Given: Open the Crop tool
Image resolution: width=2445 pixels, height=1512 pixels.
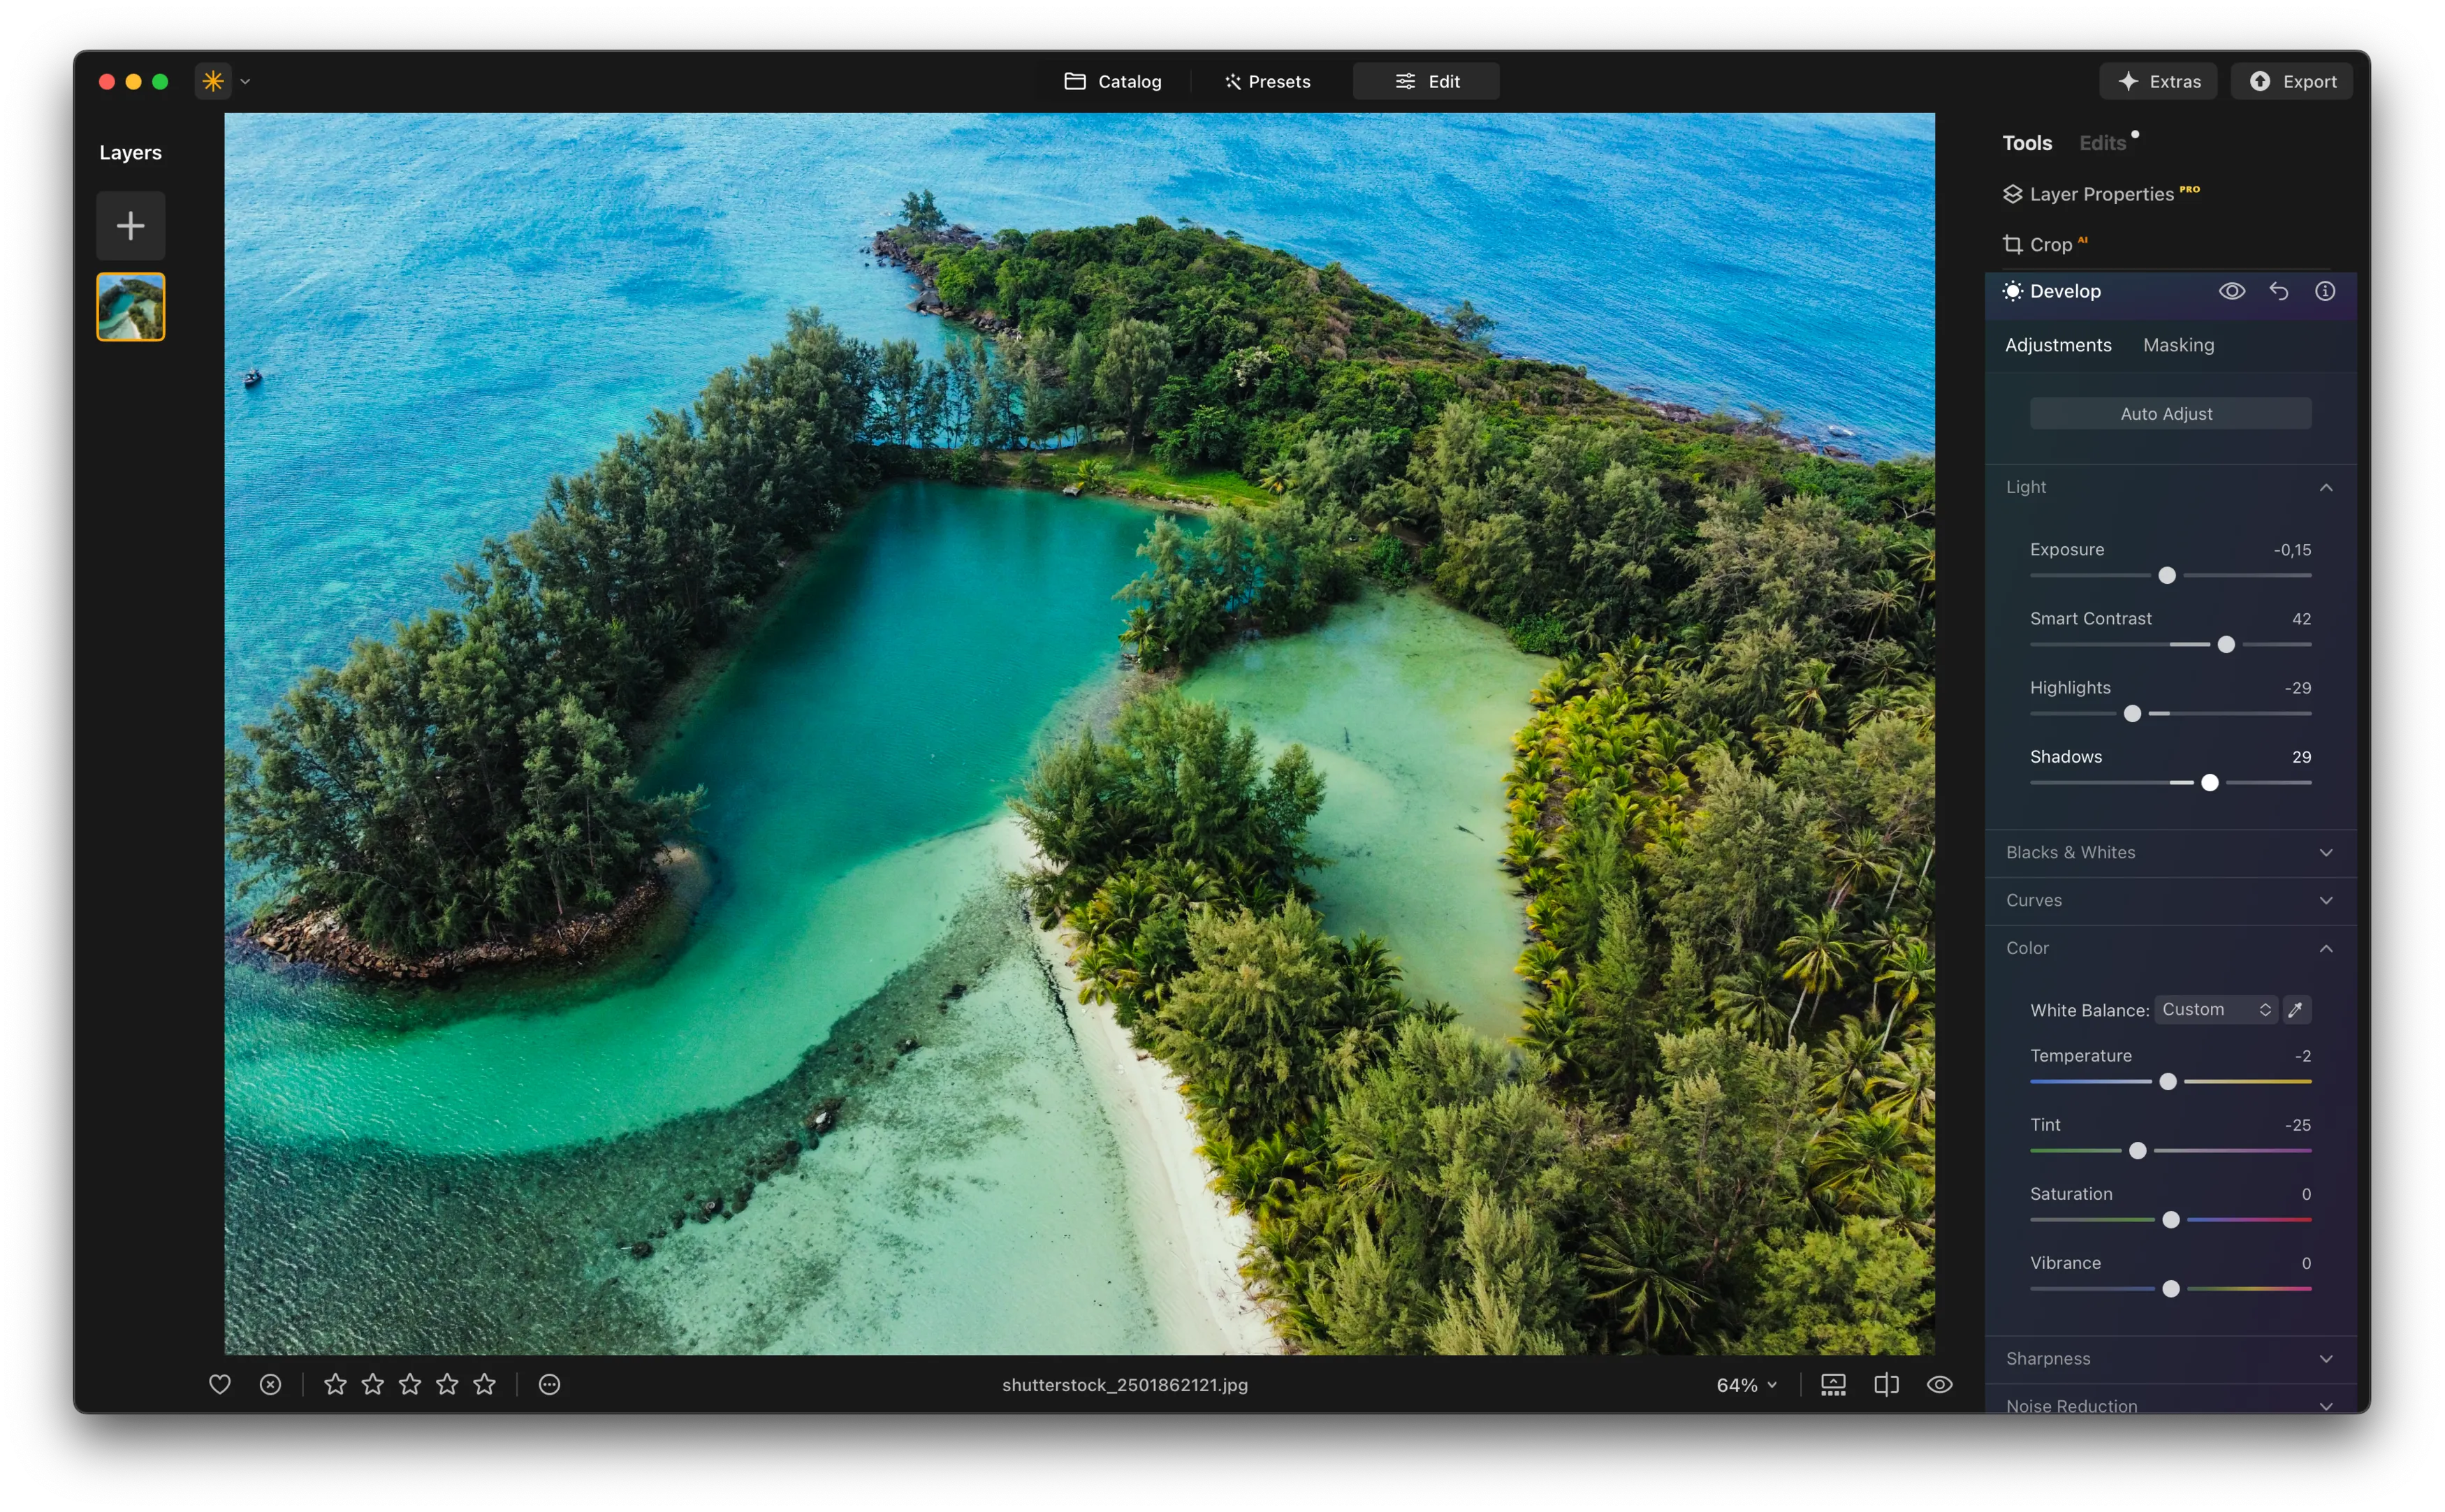Looking at the screenshot, I should (2049, 244).
